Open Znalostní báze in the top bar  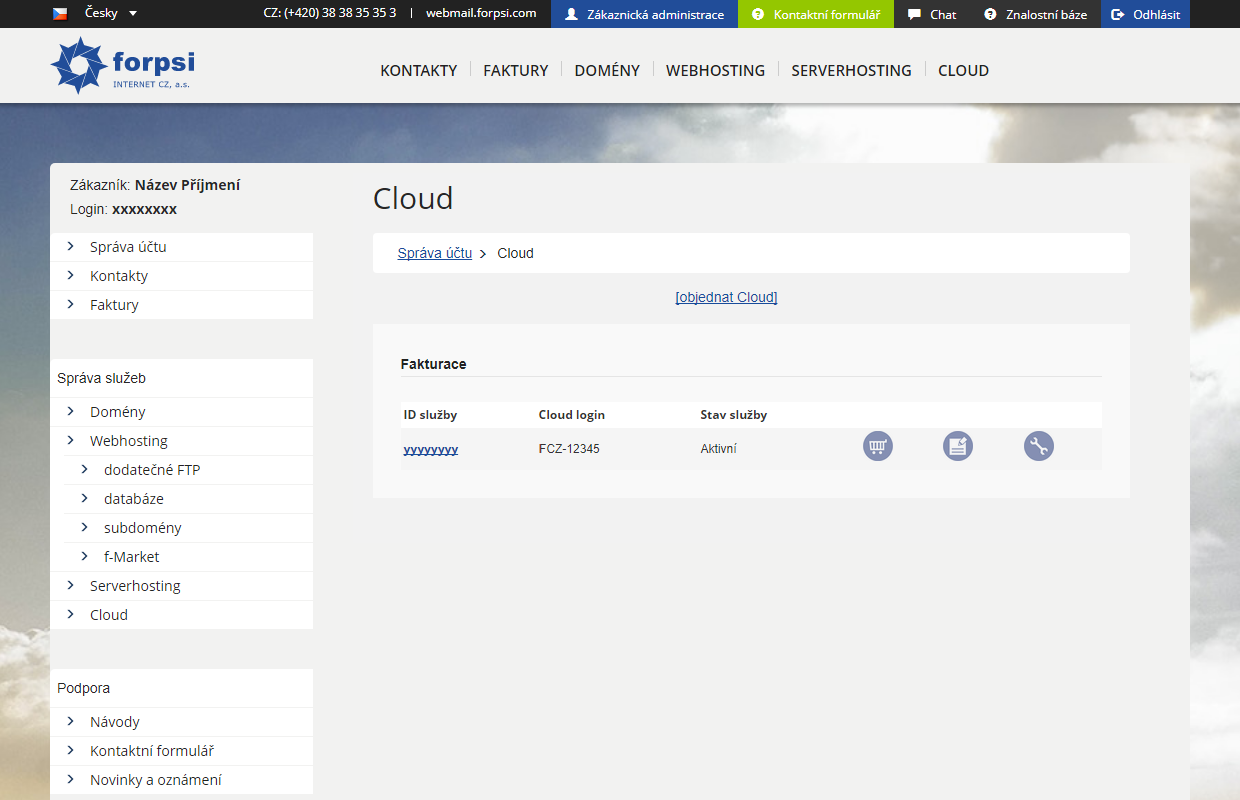coord(1035,14)
